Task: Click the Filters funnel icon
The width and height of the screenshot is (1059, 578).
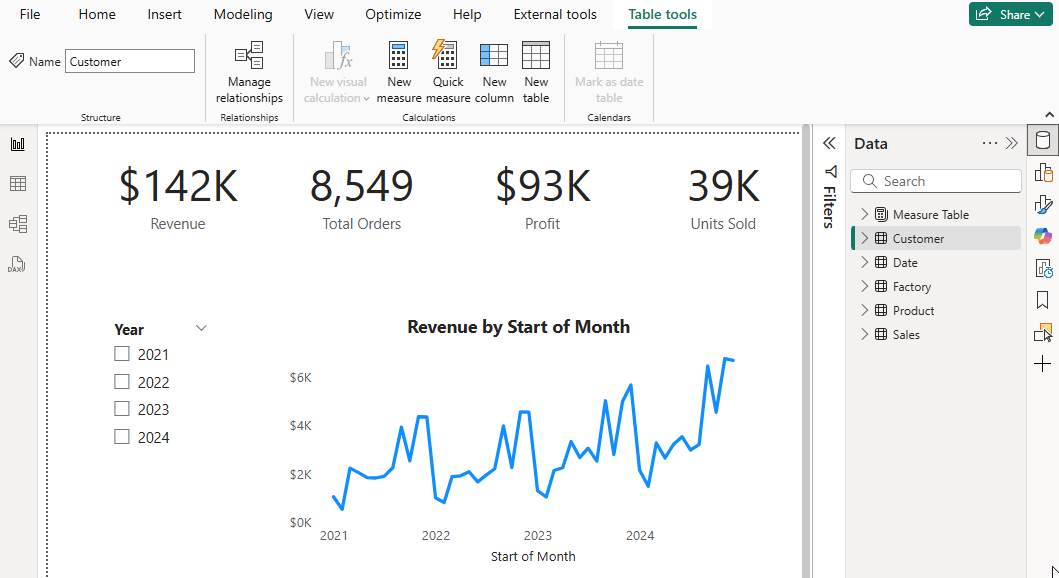Action: click(x=831, y=172)
